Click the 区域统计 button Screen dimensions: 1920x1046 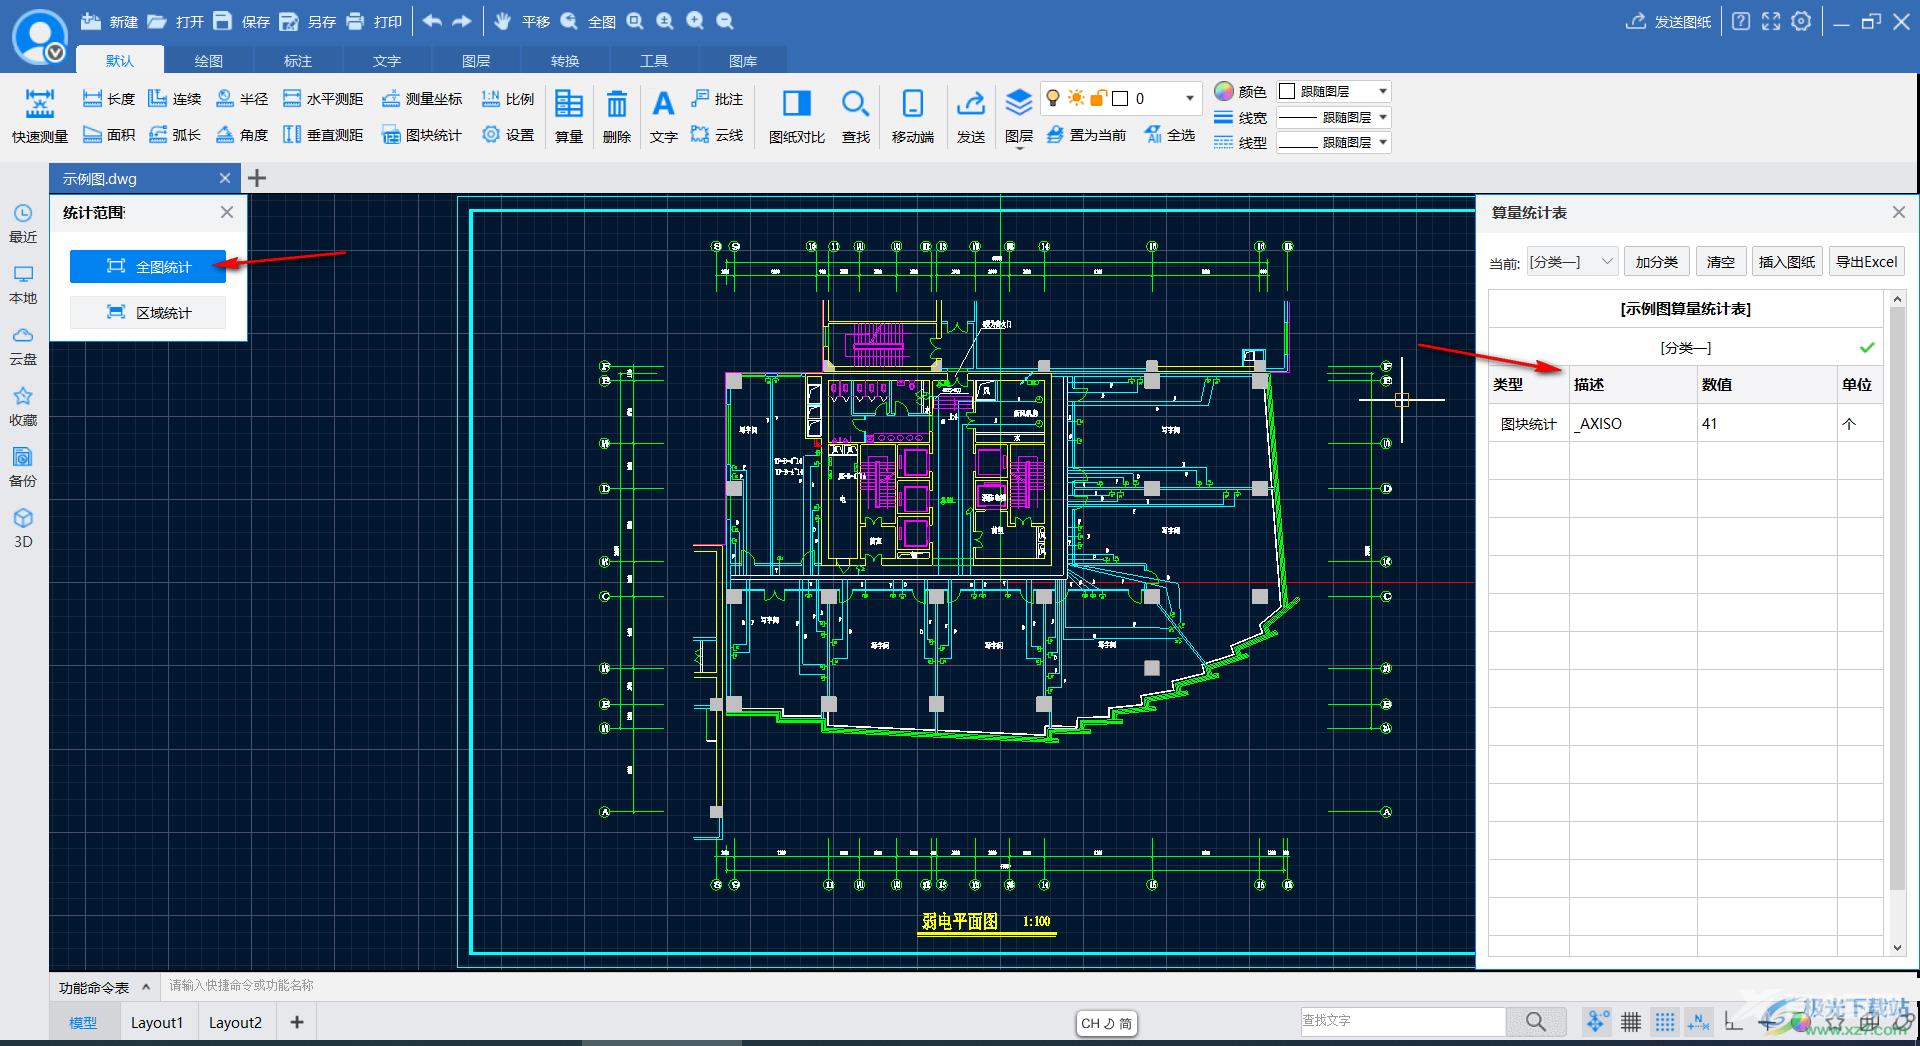148,313
